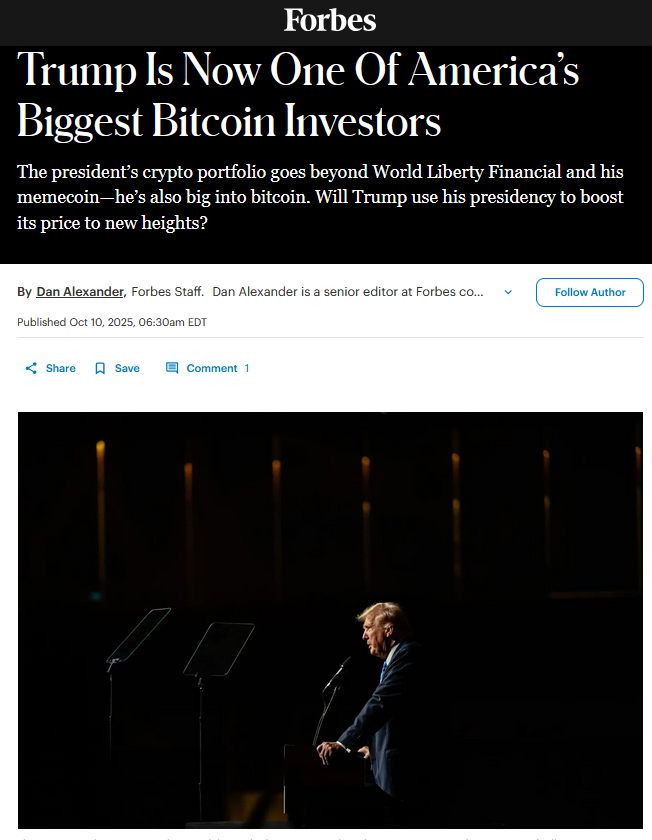Click the published date and time text

[112, 322]
